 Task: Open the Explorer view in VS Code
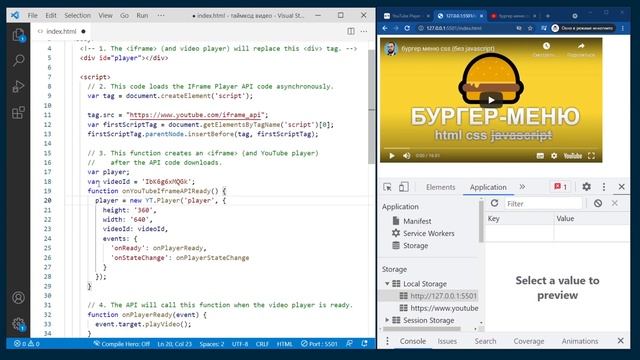(x=18, y=36)
